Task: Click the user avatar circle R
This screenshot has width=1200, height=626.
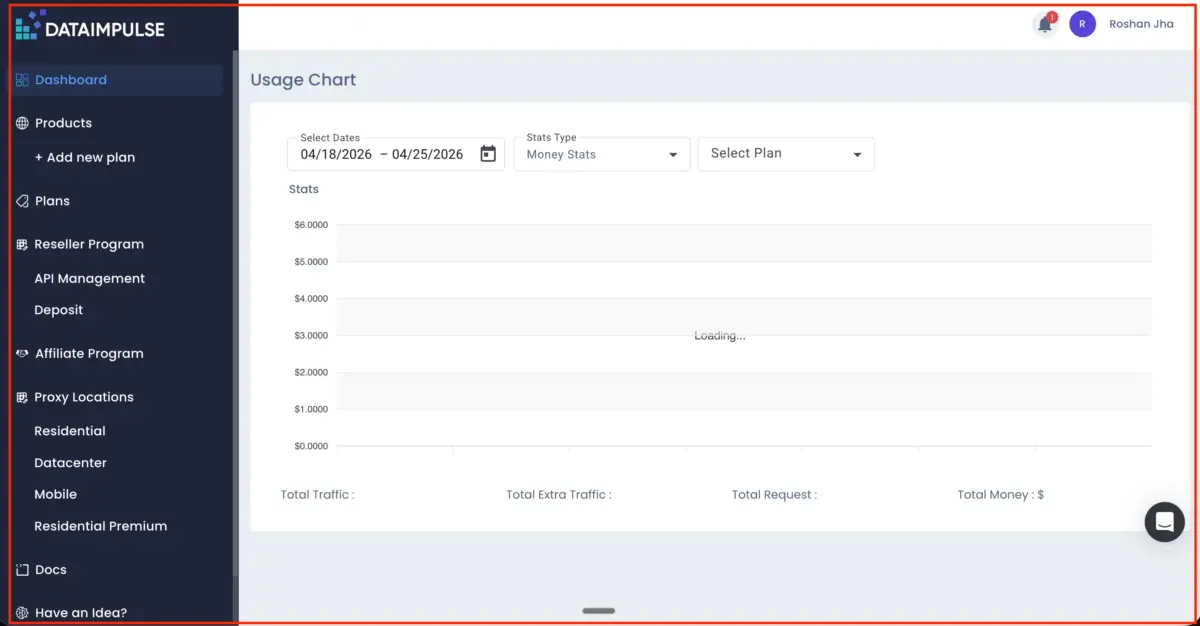Action: tap(1082, 24)
